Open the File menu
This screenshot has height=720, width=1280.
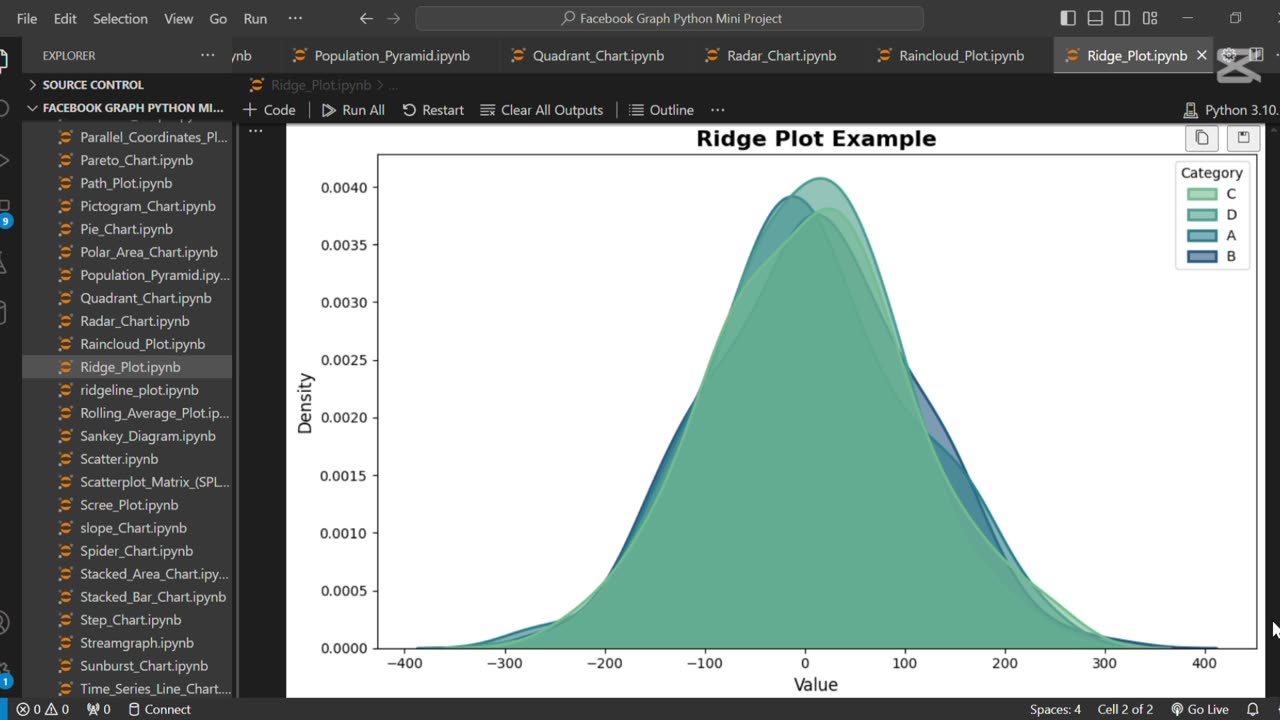[27, 19]
